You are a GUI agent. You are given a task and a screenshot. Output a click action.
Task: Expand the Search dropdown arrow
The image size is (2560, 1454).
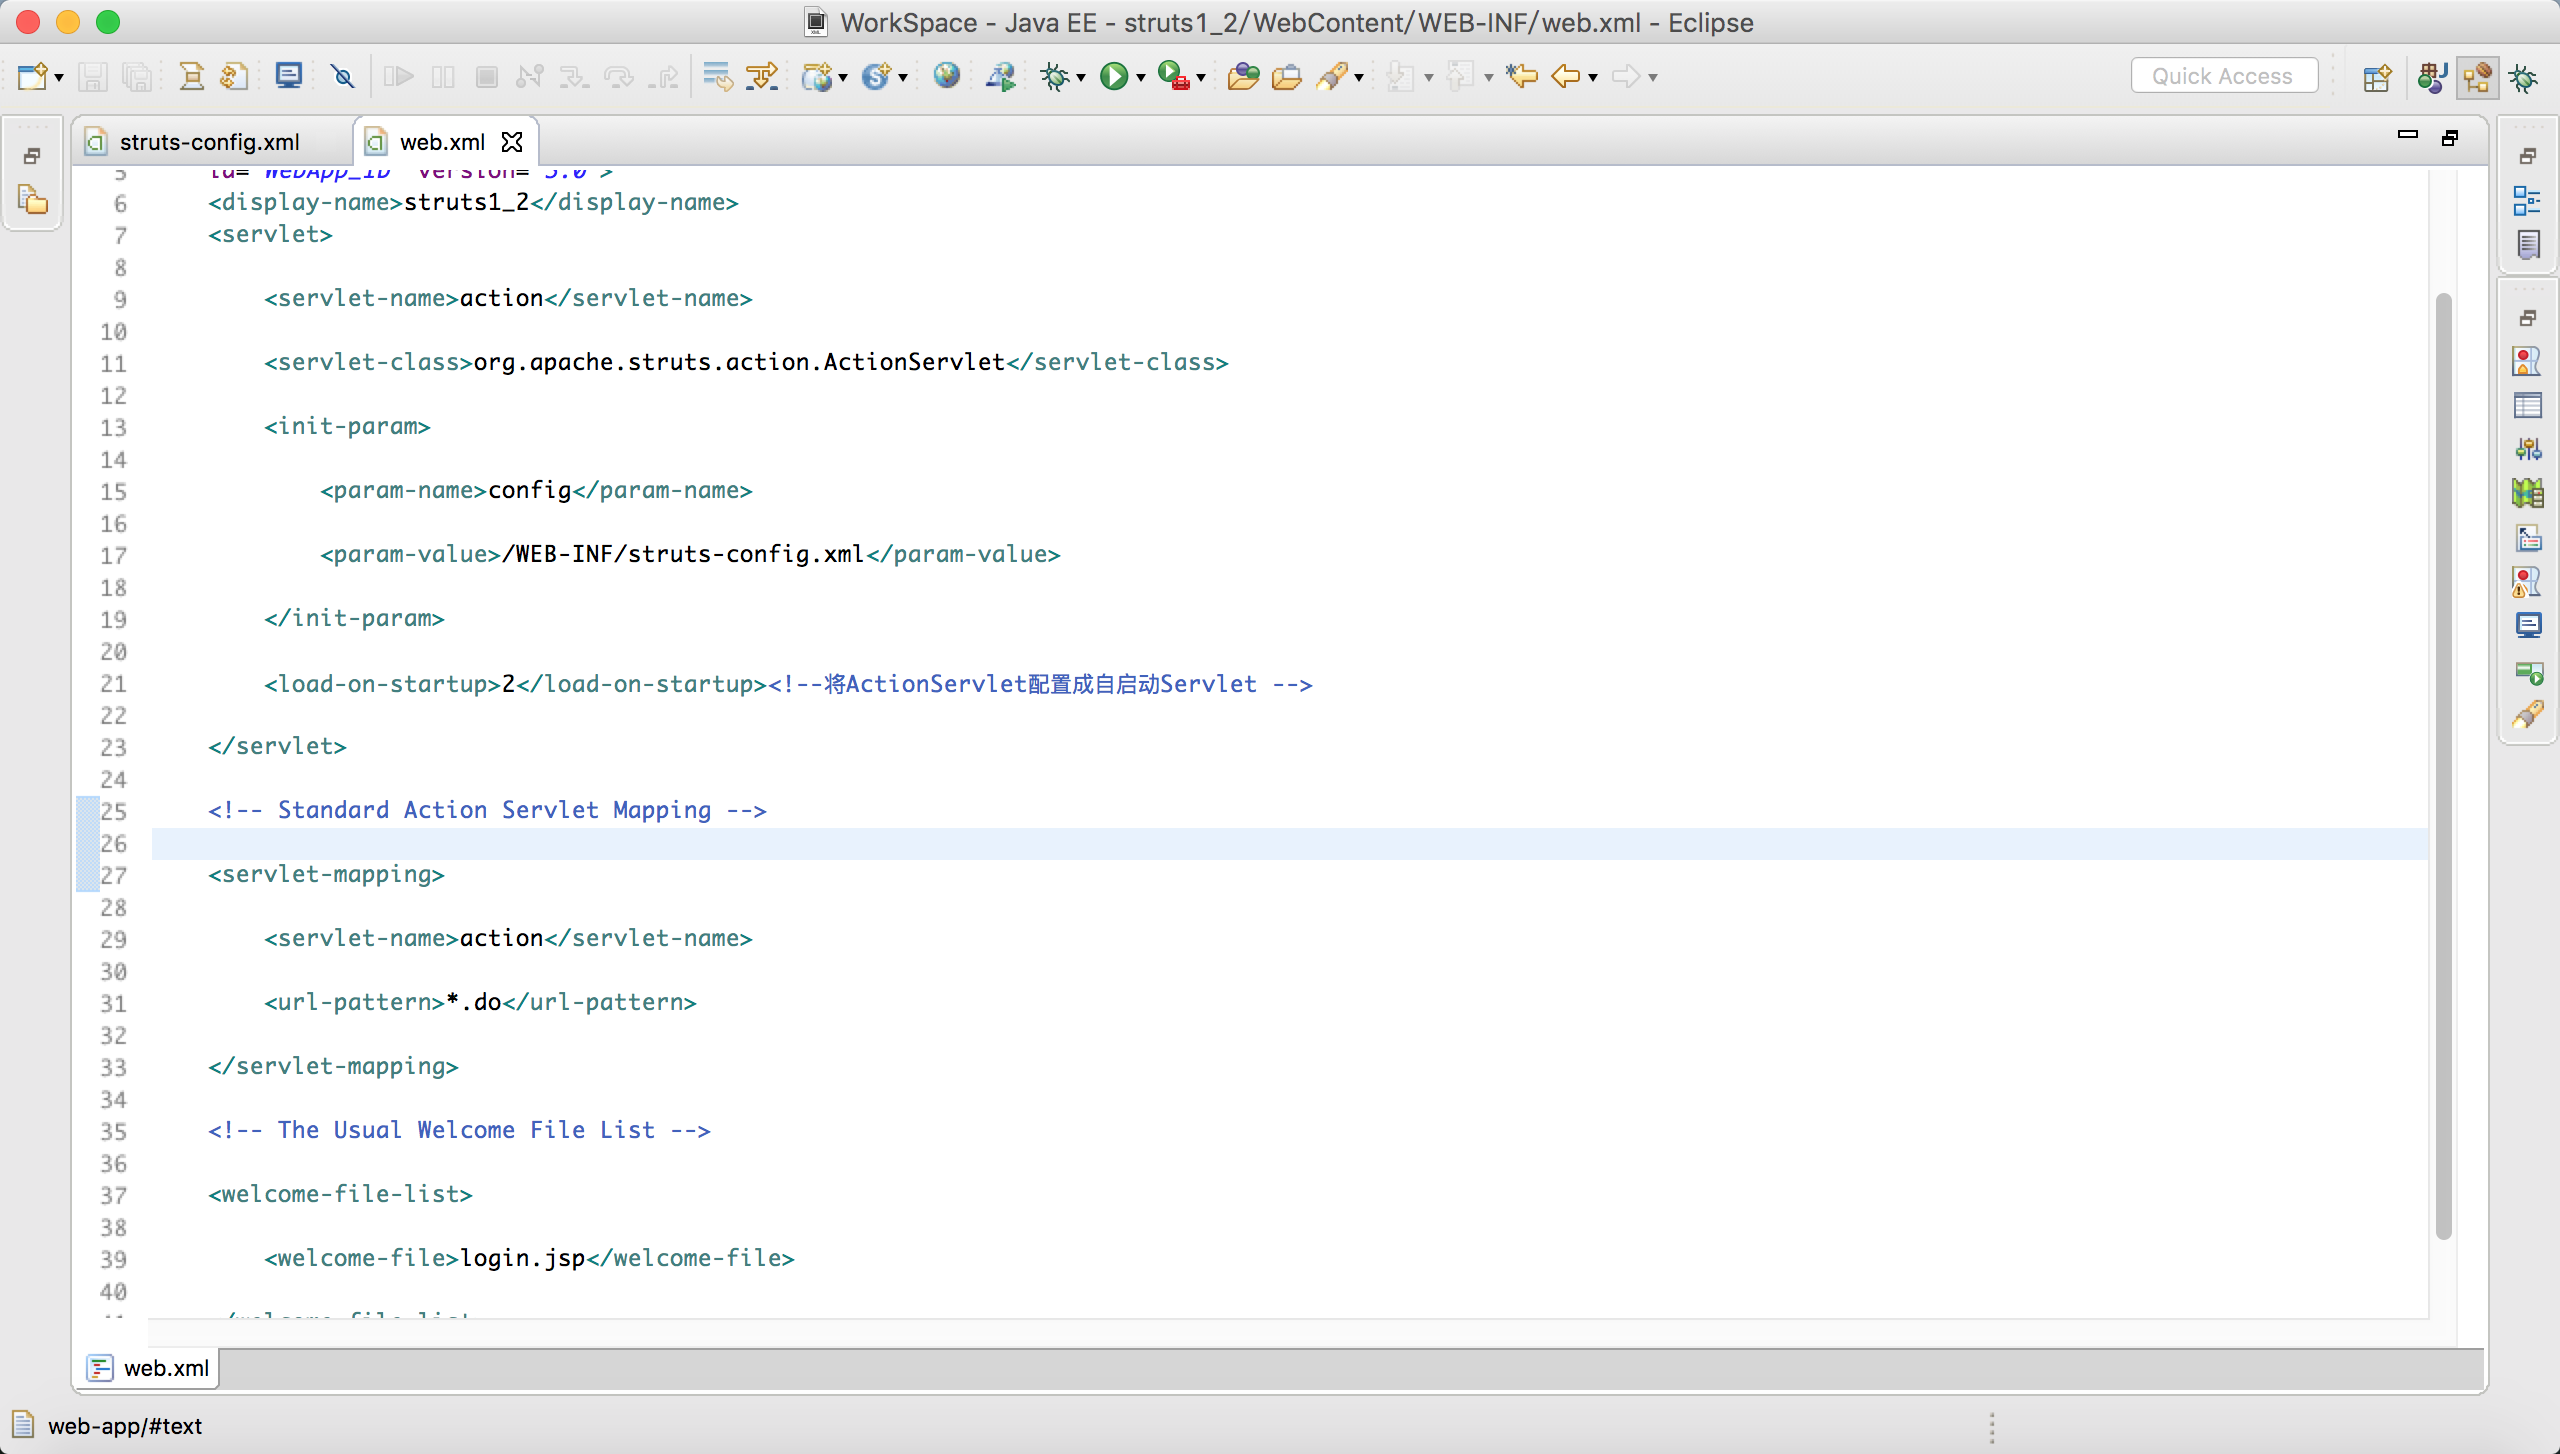tap(1359, 78)
